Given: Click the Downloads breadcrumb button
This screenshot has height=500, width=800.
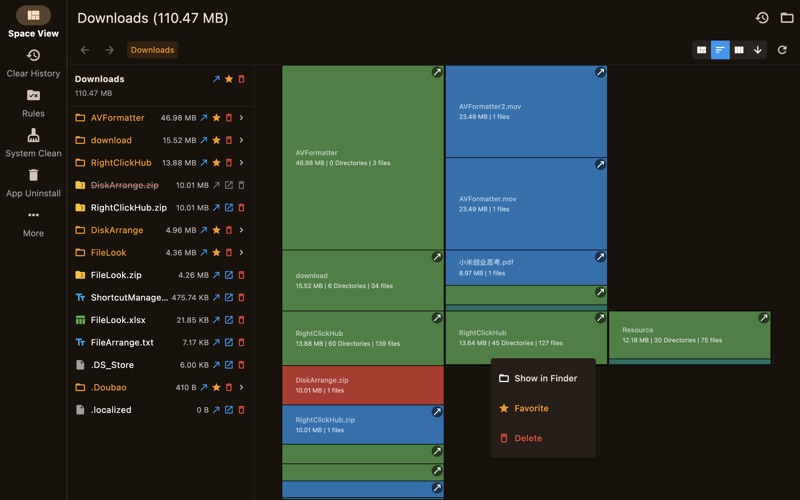Looking at the screenshot, I should 152,50.
